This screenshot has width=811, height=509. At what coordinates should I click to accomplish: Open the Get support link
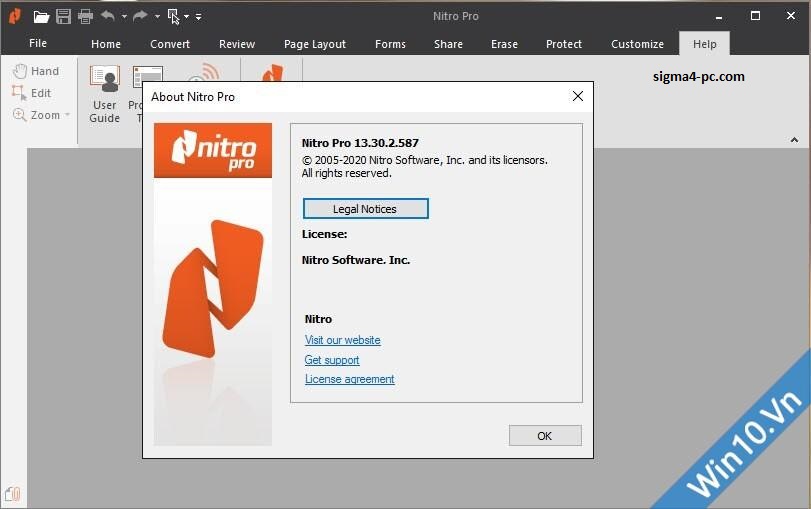(332, 360)
